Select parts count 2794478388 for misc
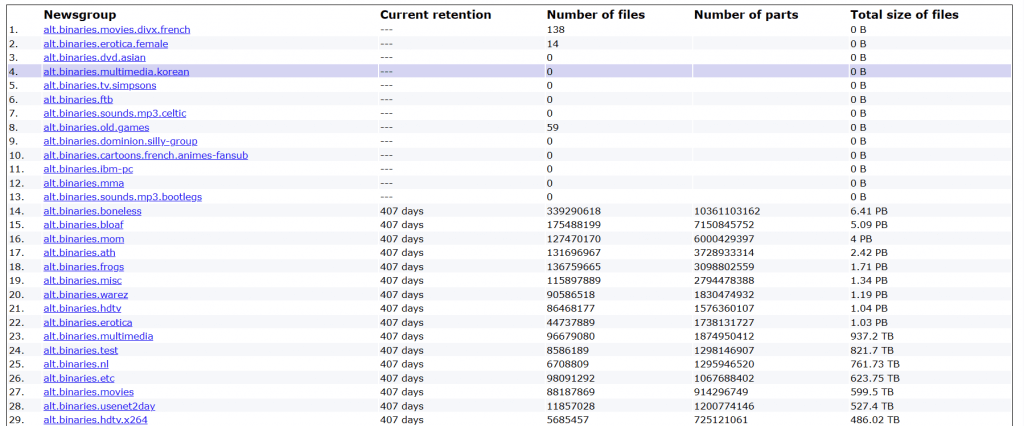1024x426 pixels. pos(724,280)
